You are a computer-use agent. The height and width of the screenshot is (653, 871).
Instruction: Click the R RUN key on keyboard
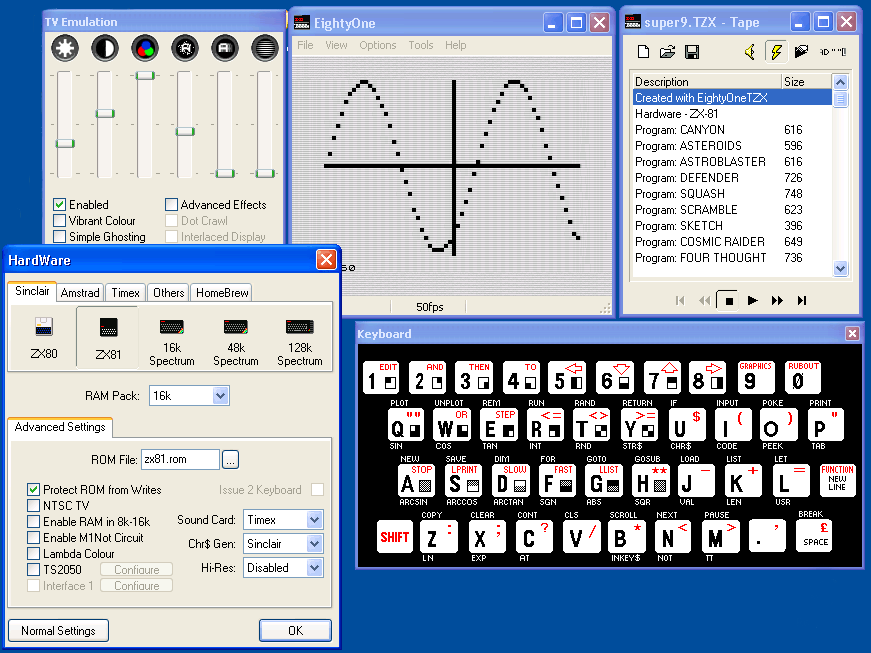pyautogui.click(x=545, y=425)
